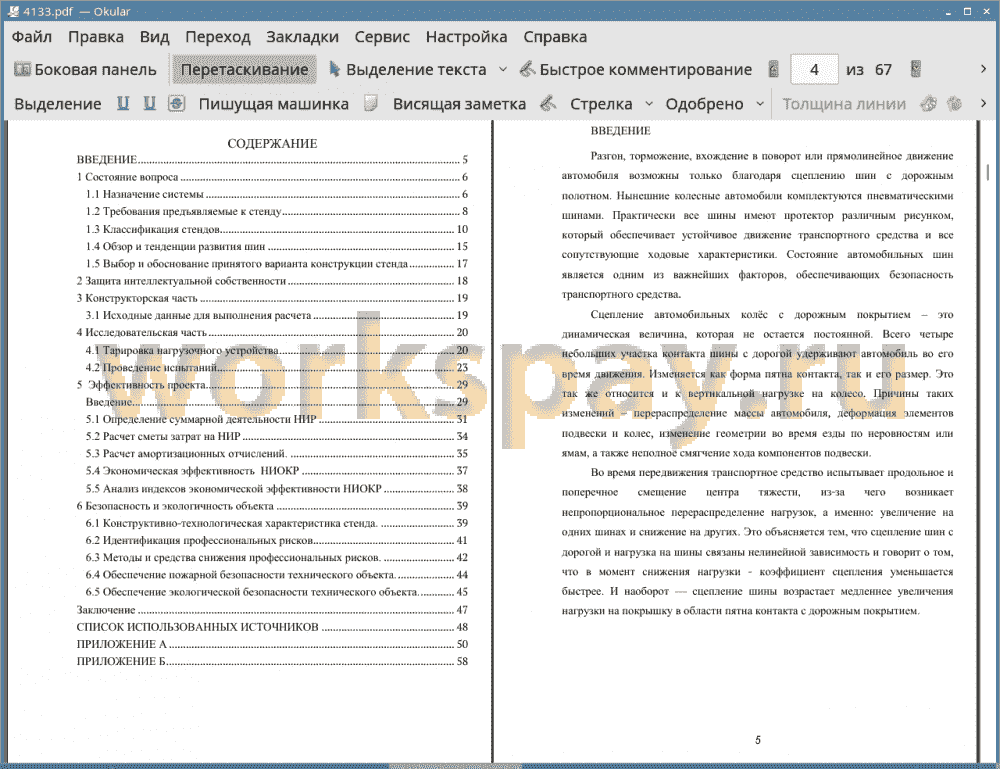
Task: Click contents row '4.2 Проведение испытаний'
Action: coord(277,367)
